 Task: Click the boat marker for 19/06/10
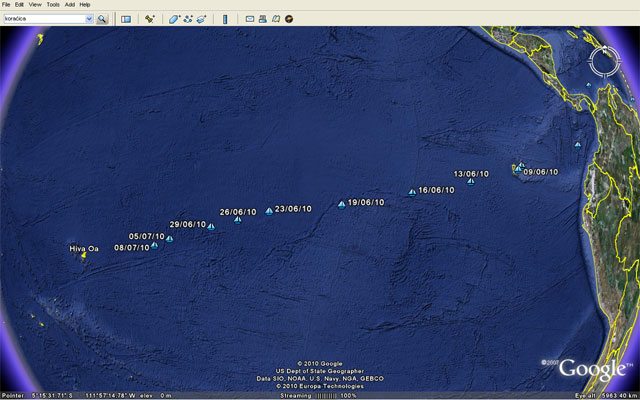[342, 205]
